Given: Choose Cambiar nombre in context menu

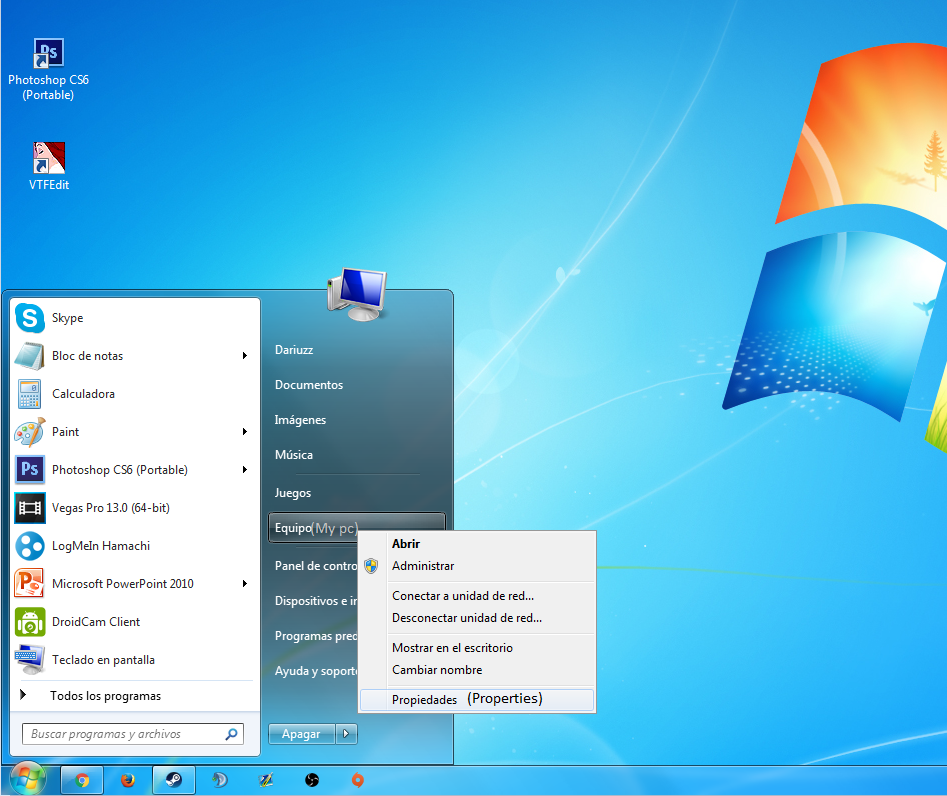Looking at the screenshot, I should (477, 670).
